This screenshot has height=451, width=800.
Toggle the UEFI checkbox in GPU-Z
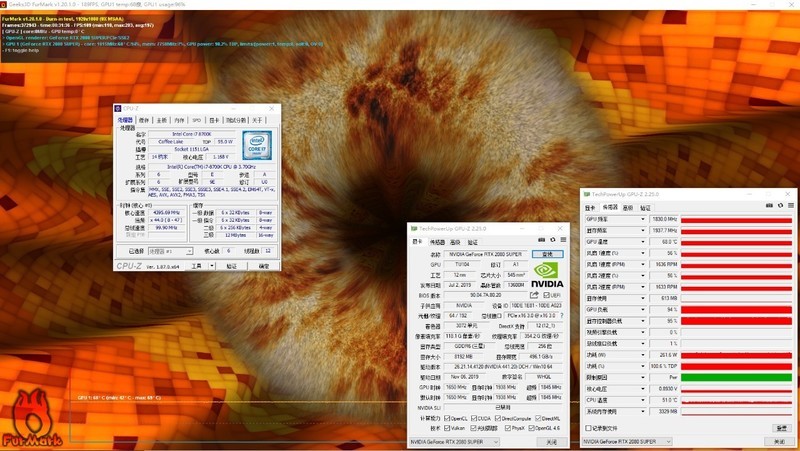pos(545,295)
